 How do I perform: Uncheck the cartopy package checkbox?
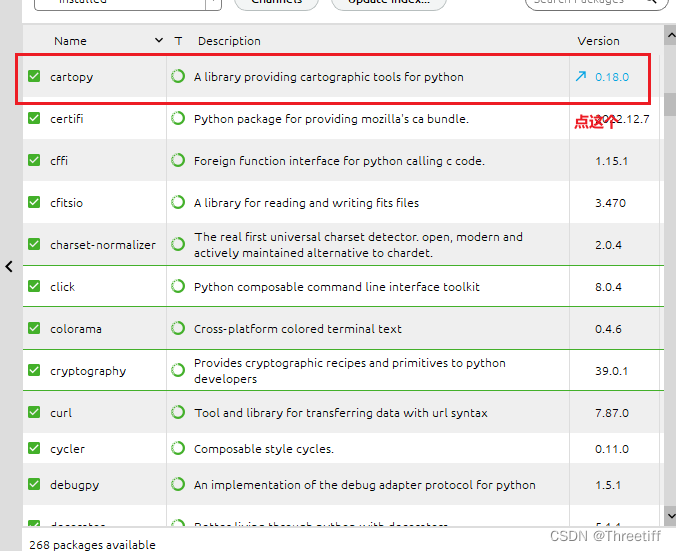click(x=34, y=76)
